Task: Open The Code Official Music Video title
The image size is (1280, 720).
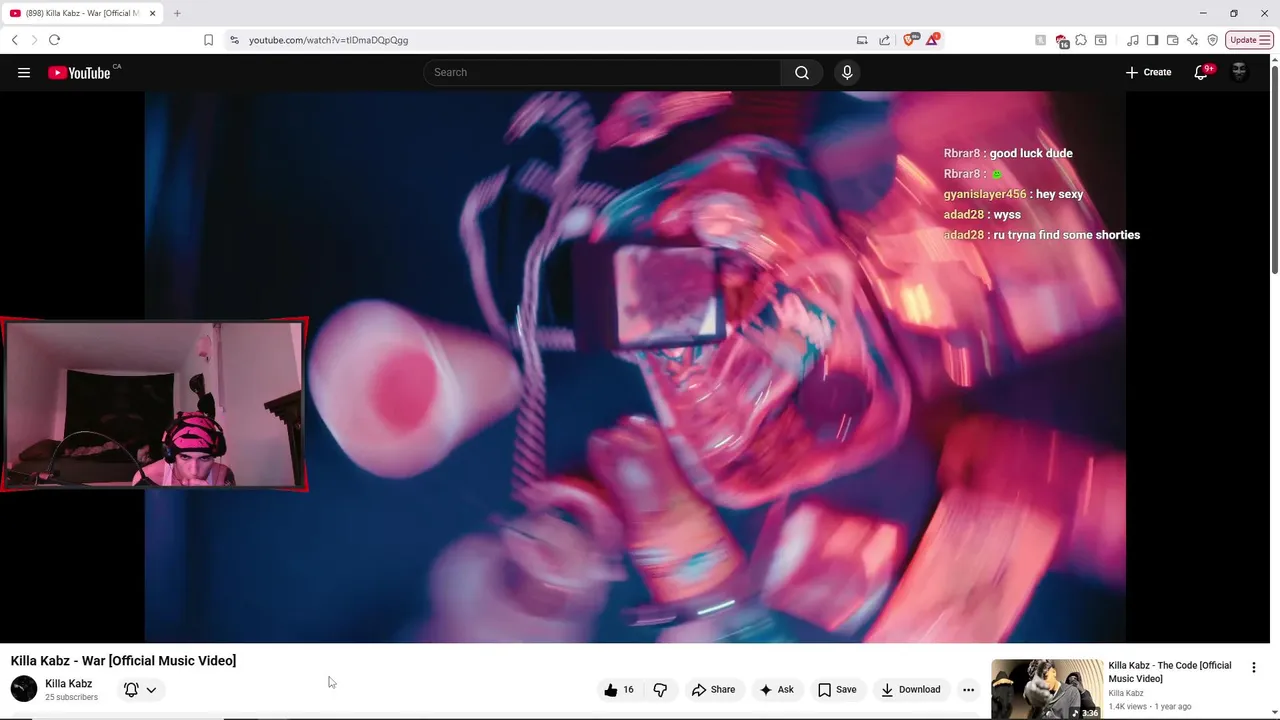Action: coord(1170,672)
